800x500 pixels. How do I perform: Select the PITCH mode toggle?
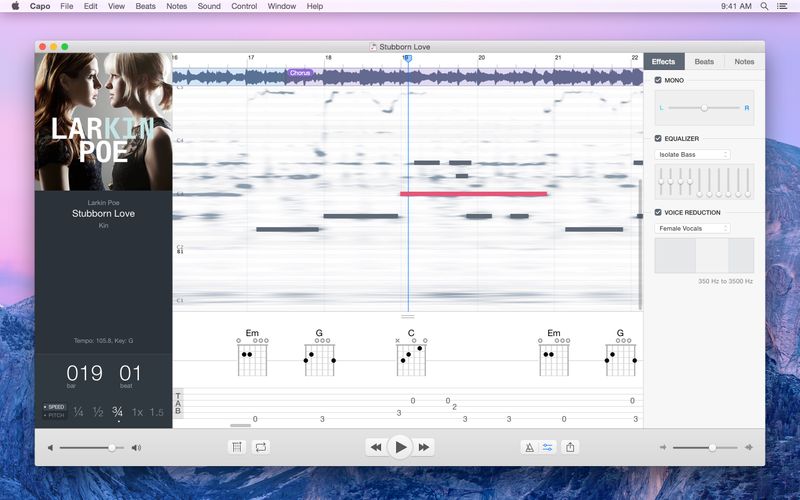pos(54,415)
